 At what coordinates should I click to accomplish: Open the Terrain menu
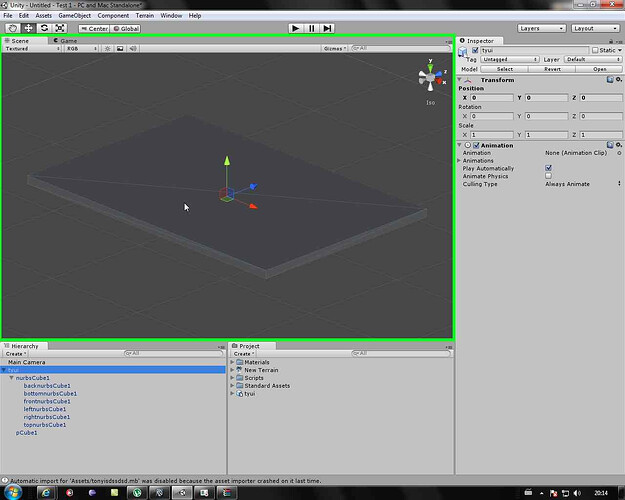(x=145, y=16)
